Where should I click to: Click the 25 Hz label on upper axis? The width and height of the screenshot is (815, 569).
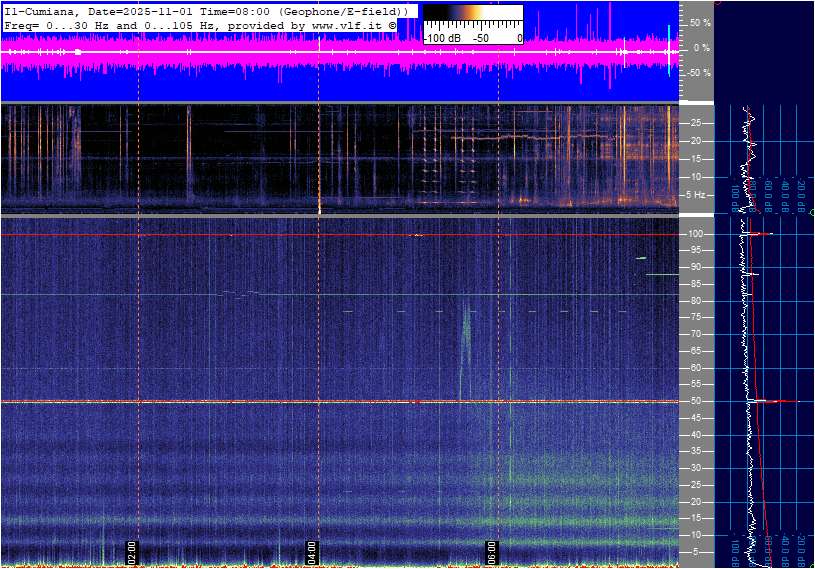pyautogui.click(x=696, y=123)
